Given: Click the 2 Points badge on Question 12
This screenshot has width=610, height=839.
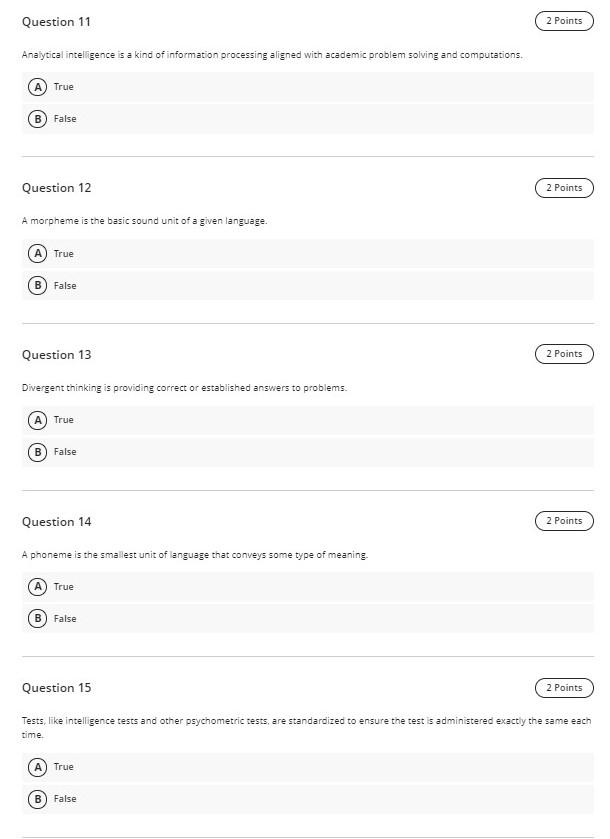Looking at the screenshot, I should click(564, 187).
